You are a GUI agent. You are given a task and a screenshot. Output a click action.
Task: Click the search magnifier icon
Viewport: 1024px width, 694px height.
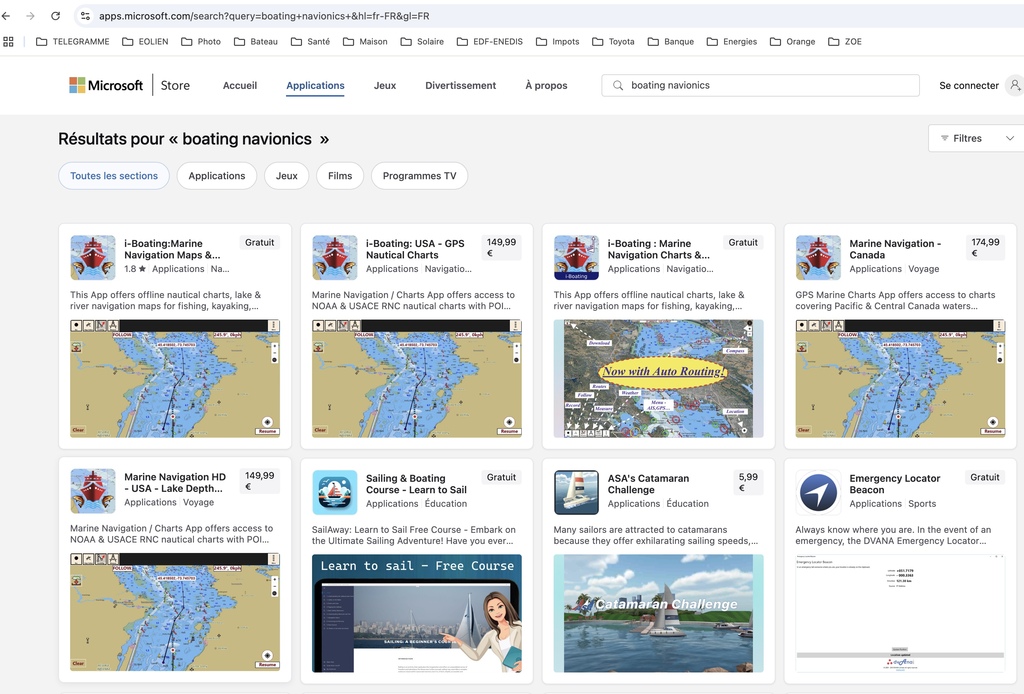click(617, 86)
